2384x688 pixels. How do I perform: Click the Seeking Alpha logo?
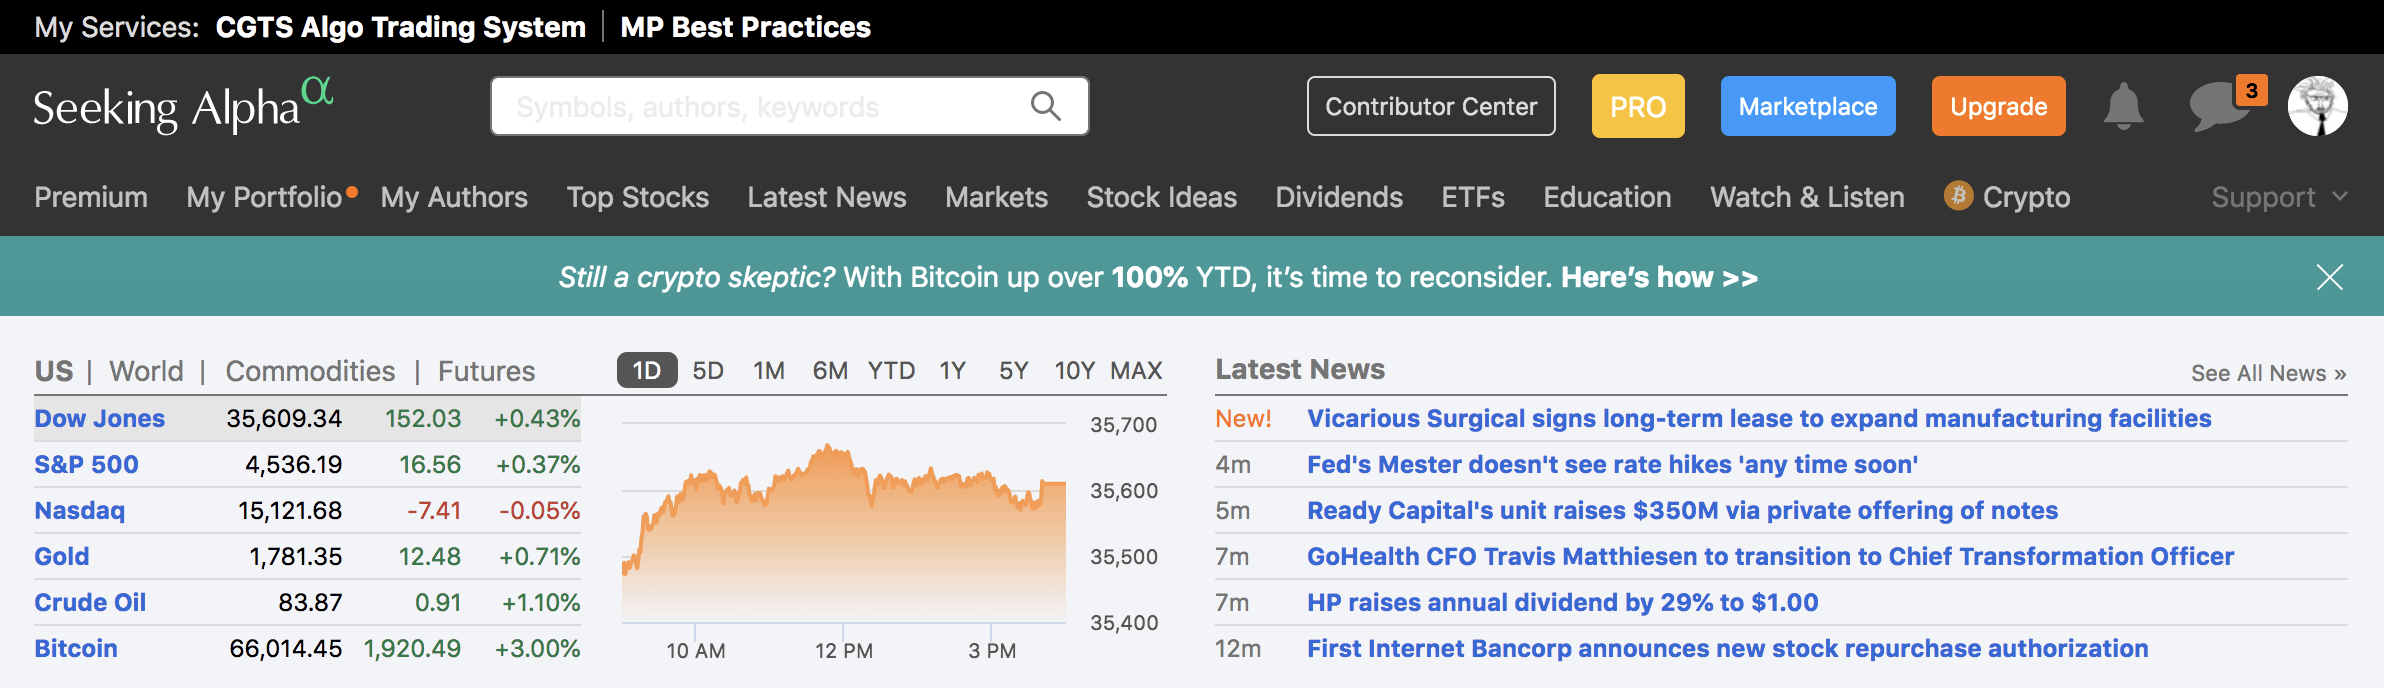[183, 106]
